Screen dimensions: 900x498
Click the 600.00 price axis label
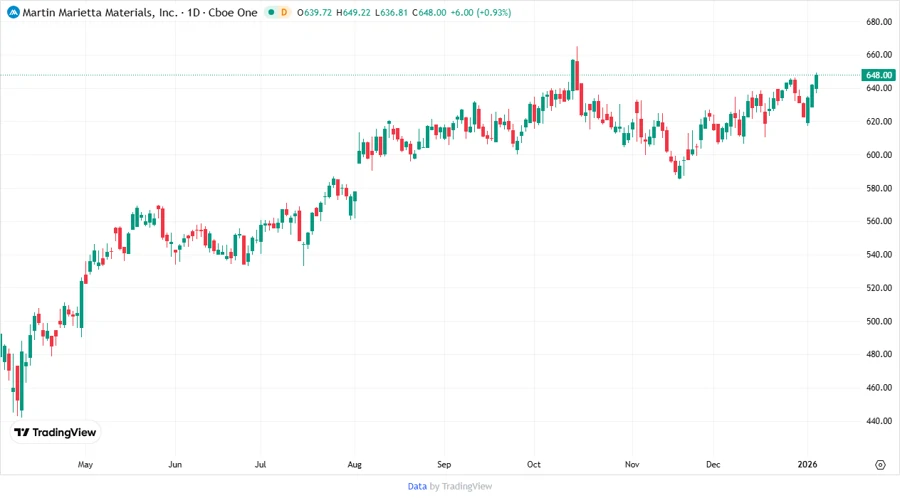click(879, 154)
